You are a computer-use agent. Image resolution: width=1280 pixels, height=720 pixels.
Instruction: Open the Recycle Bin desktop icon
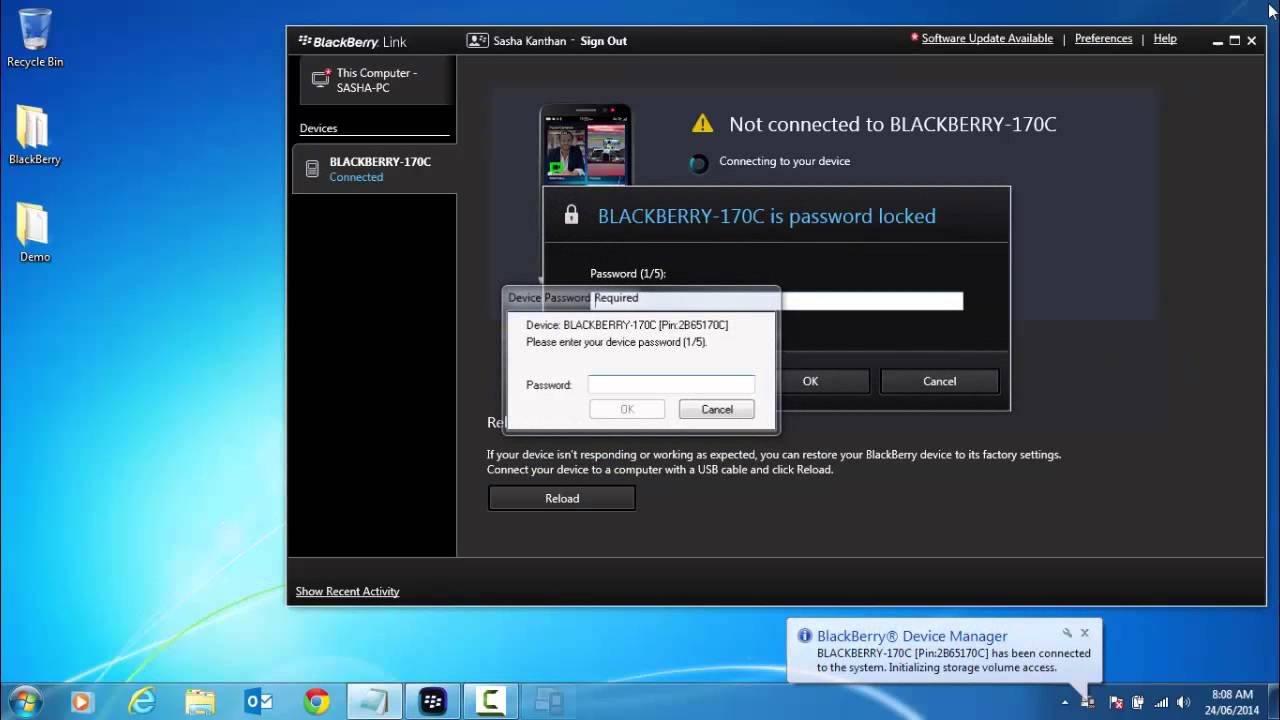point(35,38)
